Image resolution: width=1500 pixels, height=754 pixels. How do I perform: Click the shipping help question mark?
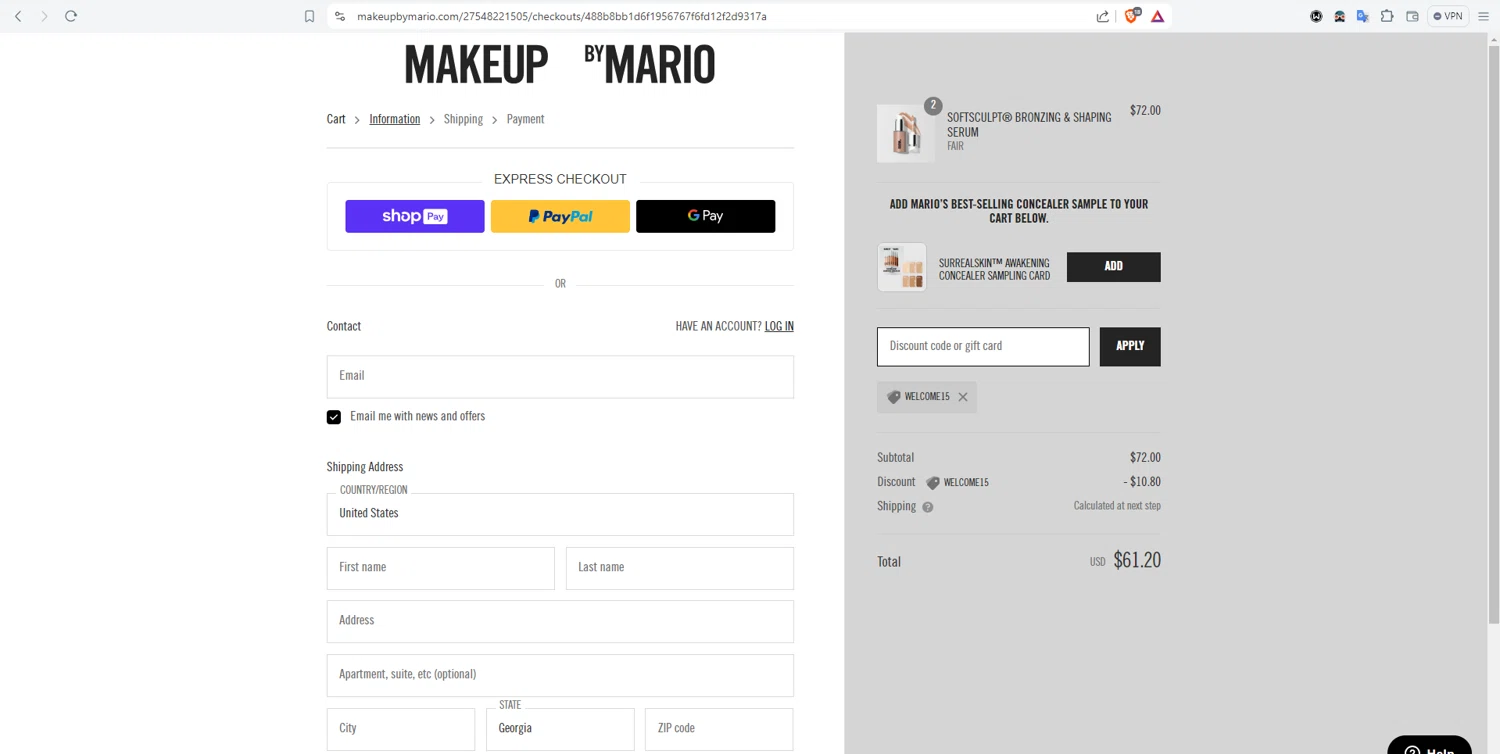click(x=928, y=507)
